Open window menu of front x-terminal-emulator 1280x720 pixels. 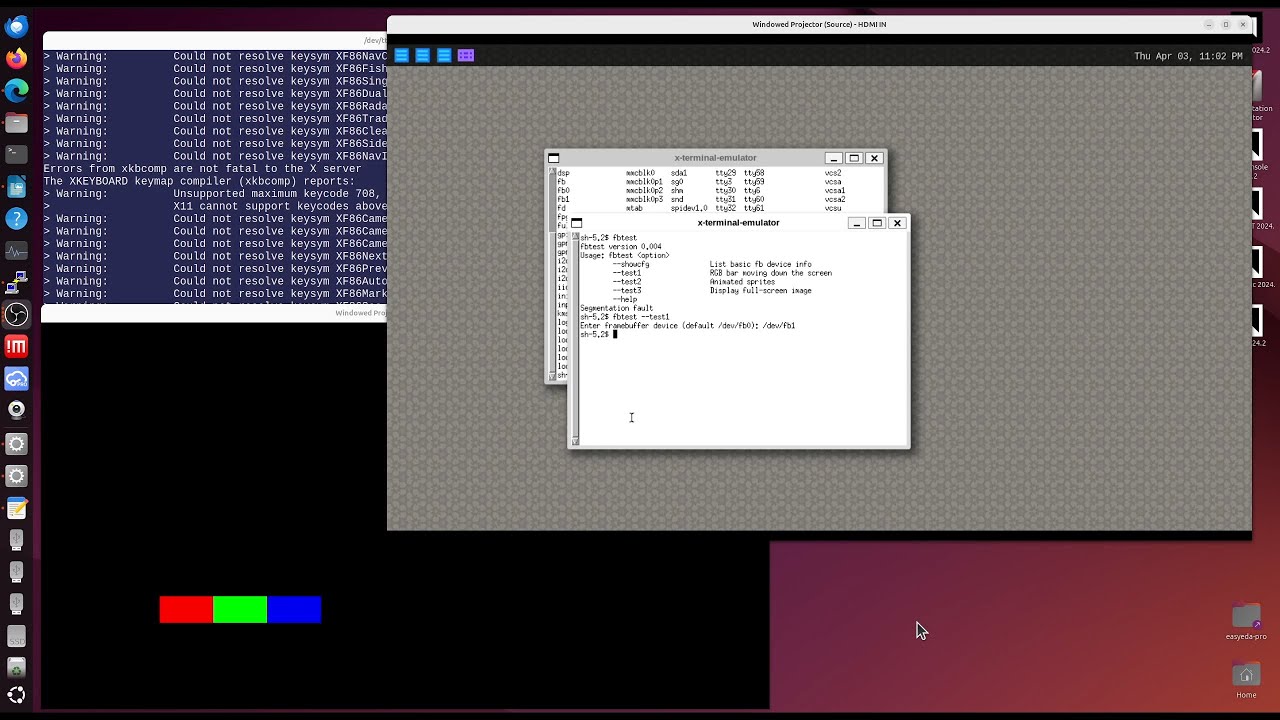point(576,223)
